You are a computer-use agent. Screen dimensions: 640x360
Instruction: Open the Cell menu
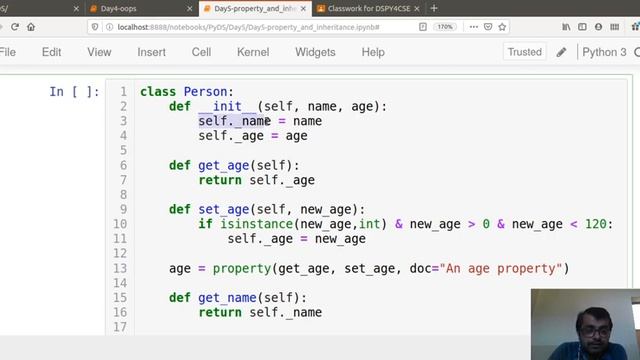point(201,52)
